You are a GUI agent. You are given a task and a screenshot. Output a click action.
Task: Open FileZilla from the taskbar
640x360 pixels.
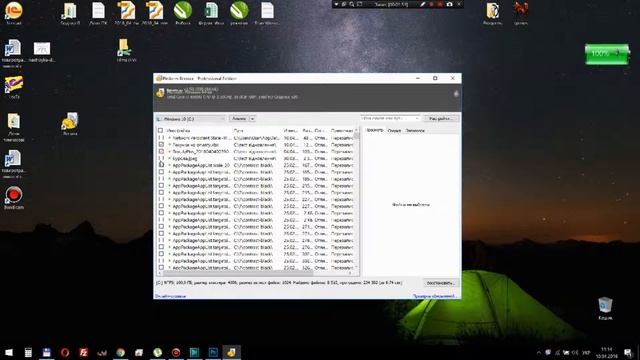click(84, 352)
